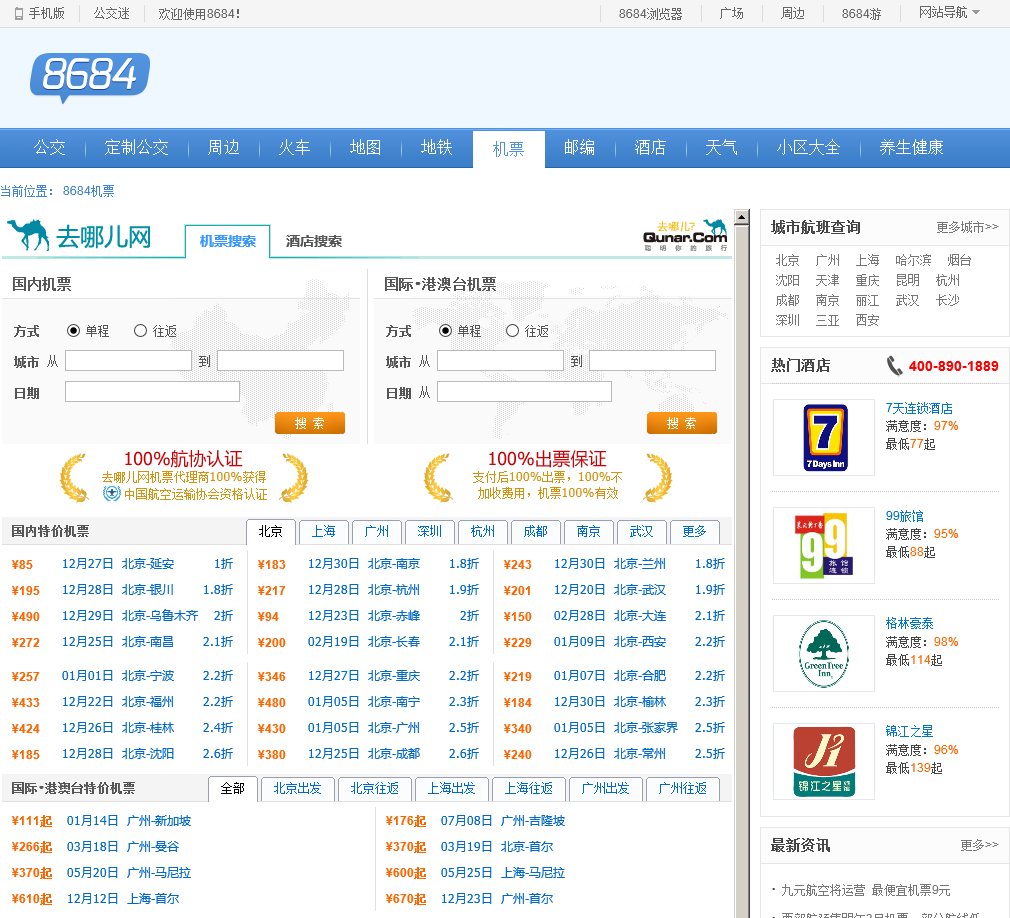Click the 手机版 mobile icon link

[x=39, y=14]
